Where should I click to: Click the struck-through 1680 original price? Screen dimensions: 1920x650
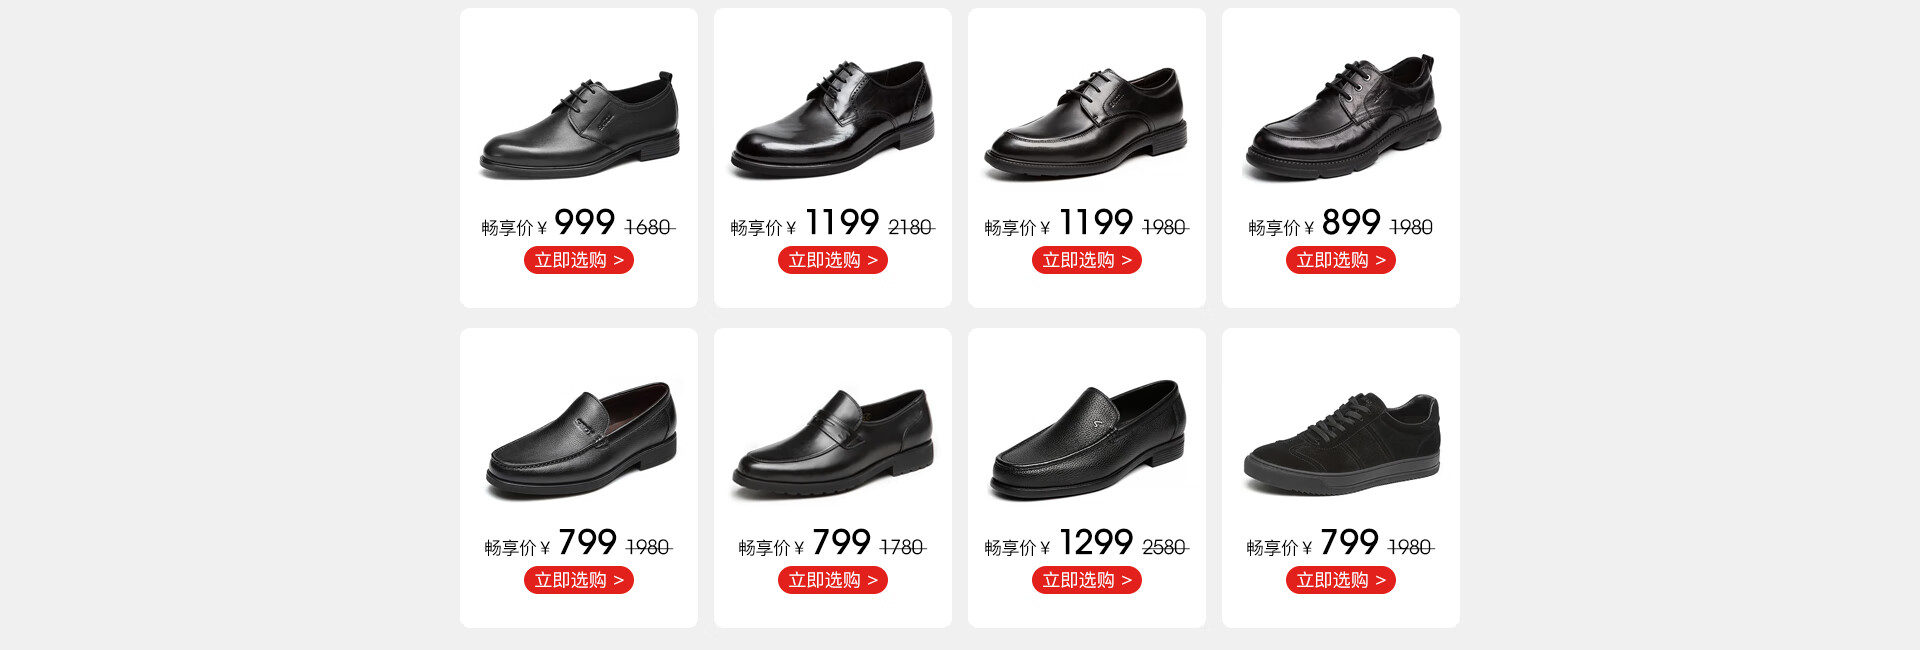(649, 227)
